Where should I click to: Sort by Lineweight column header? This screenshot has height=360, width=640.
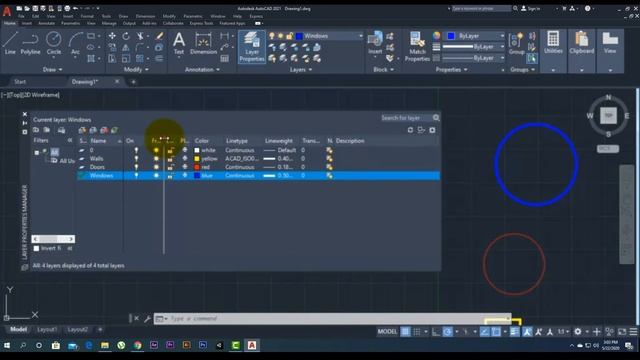[x=279, y=141]
